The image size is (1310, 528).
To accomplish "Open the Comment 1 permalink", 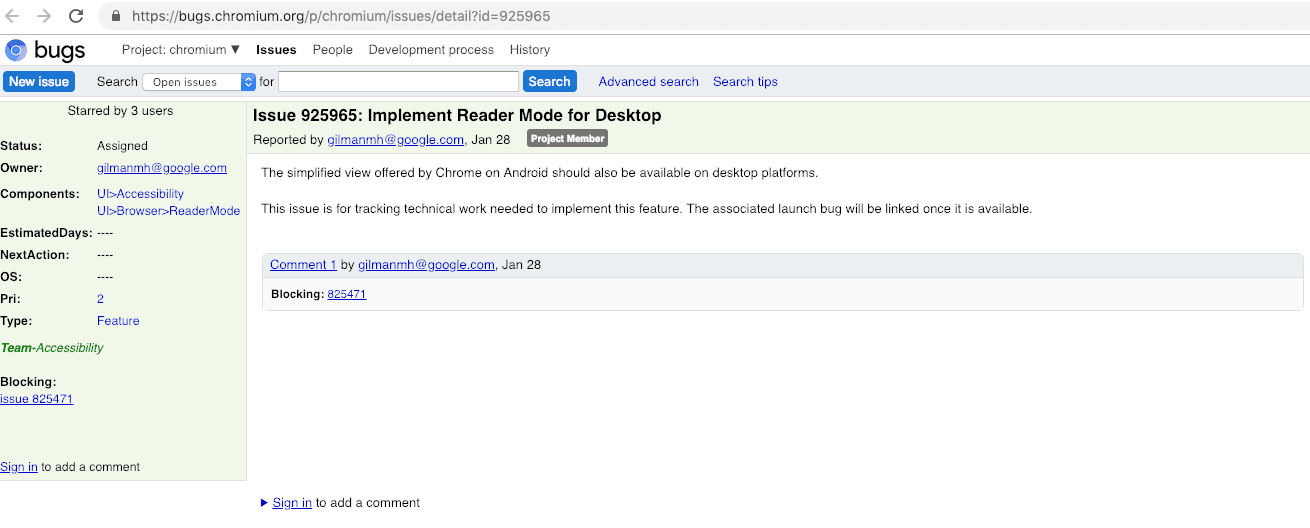I will 303,265.
